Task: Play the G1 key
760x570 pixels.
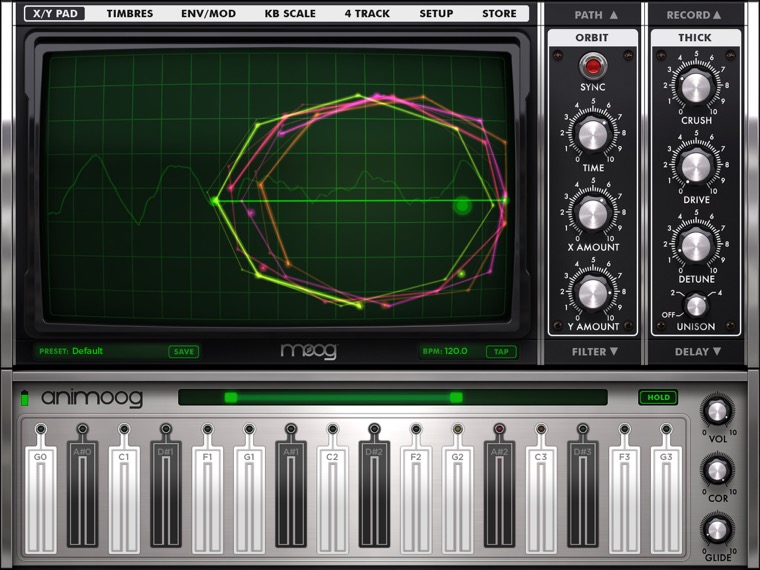Action: pyautogui.click(x=249, y=499)
